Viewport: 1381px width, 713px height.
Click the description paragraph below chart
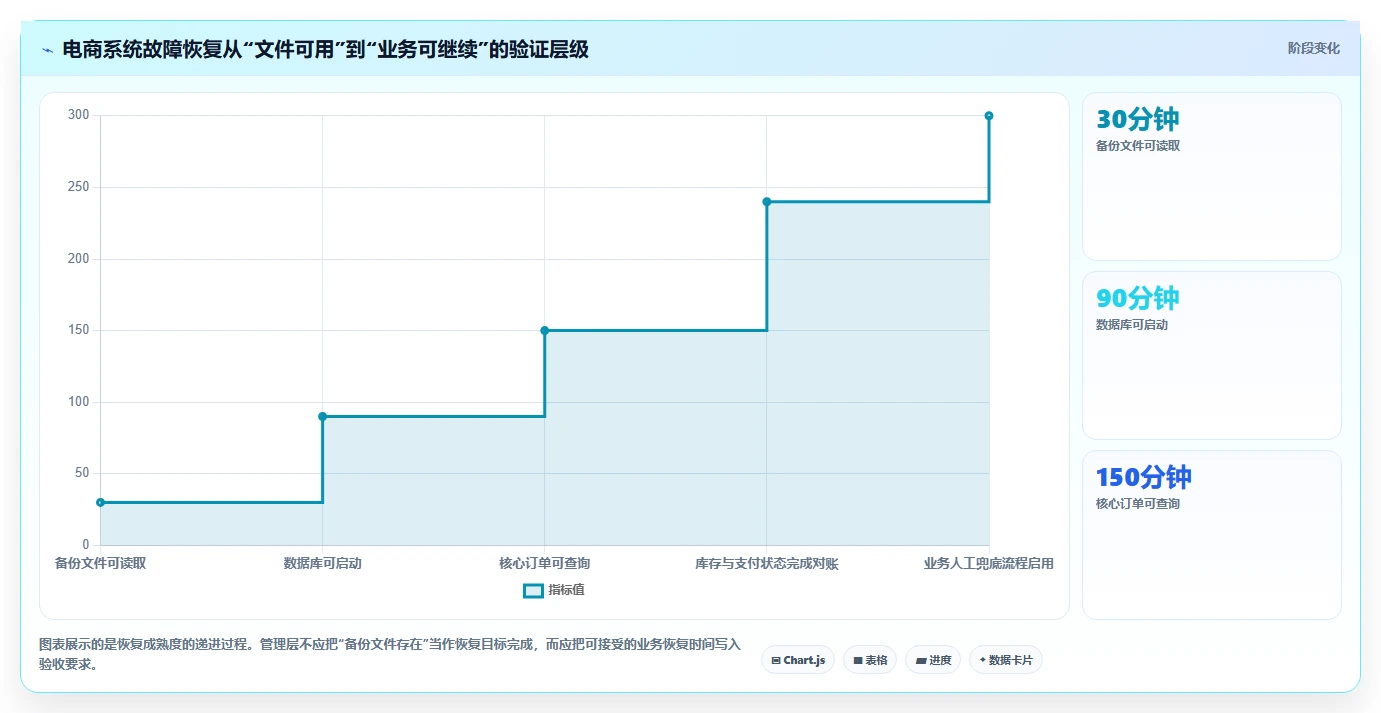[390, 654]
